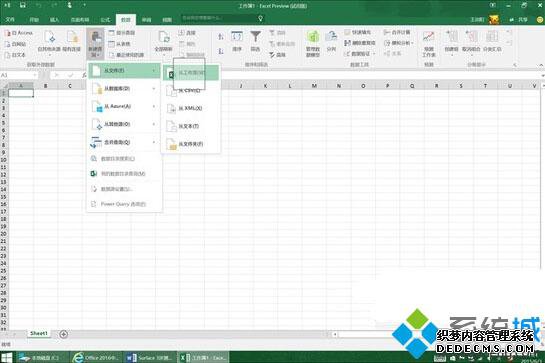Switch to the Insert (插入) tab
The width and height of the screenshot is (545, 363).
[x=54, y=20]
